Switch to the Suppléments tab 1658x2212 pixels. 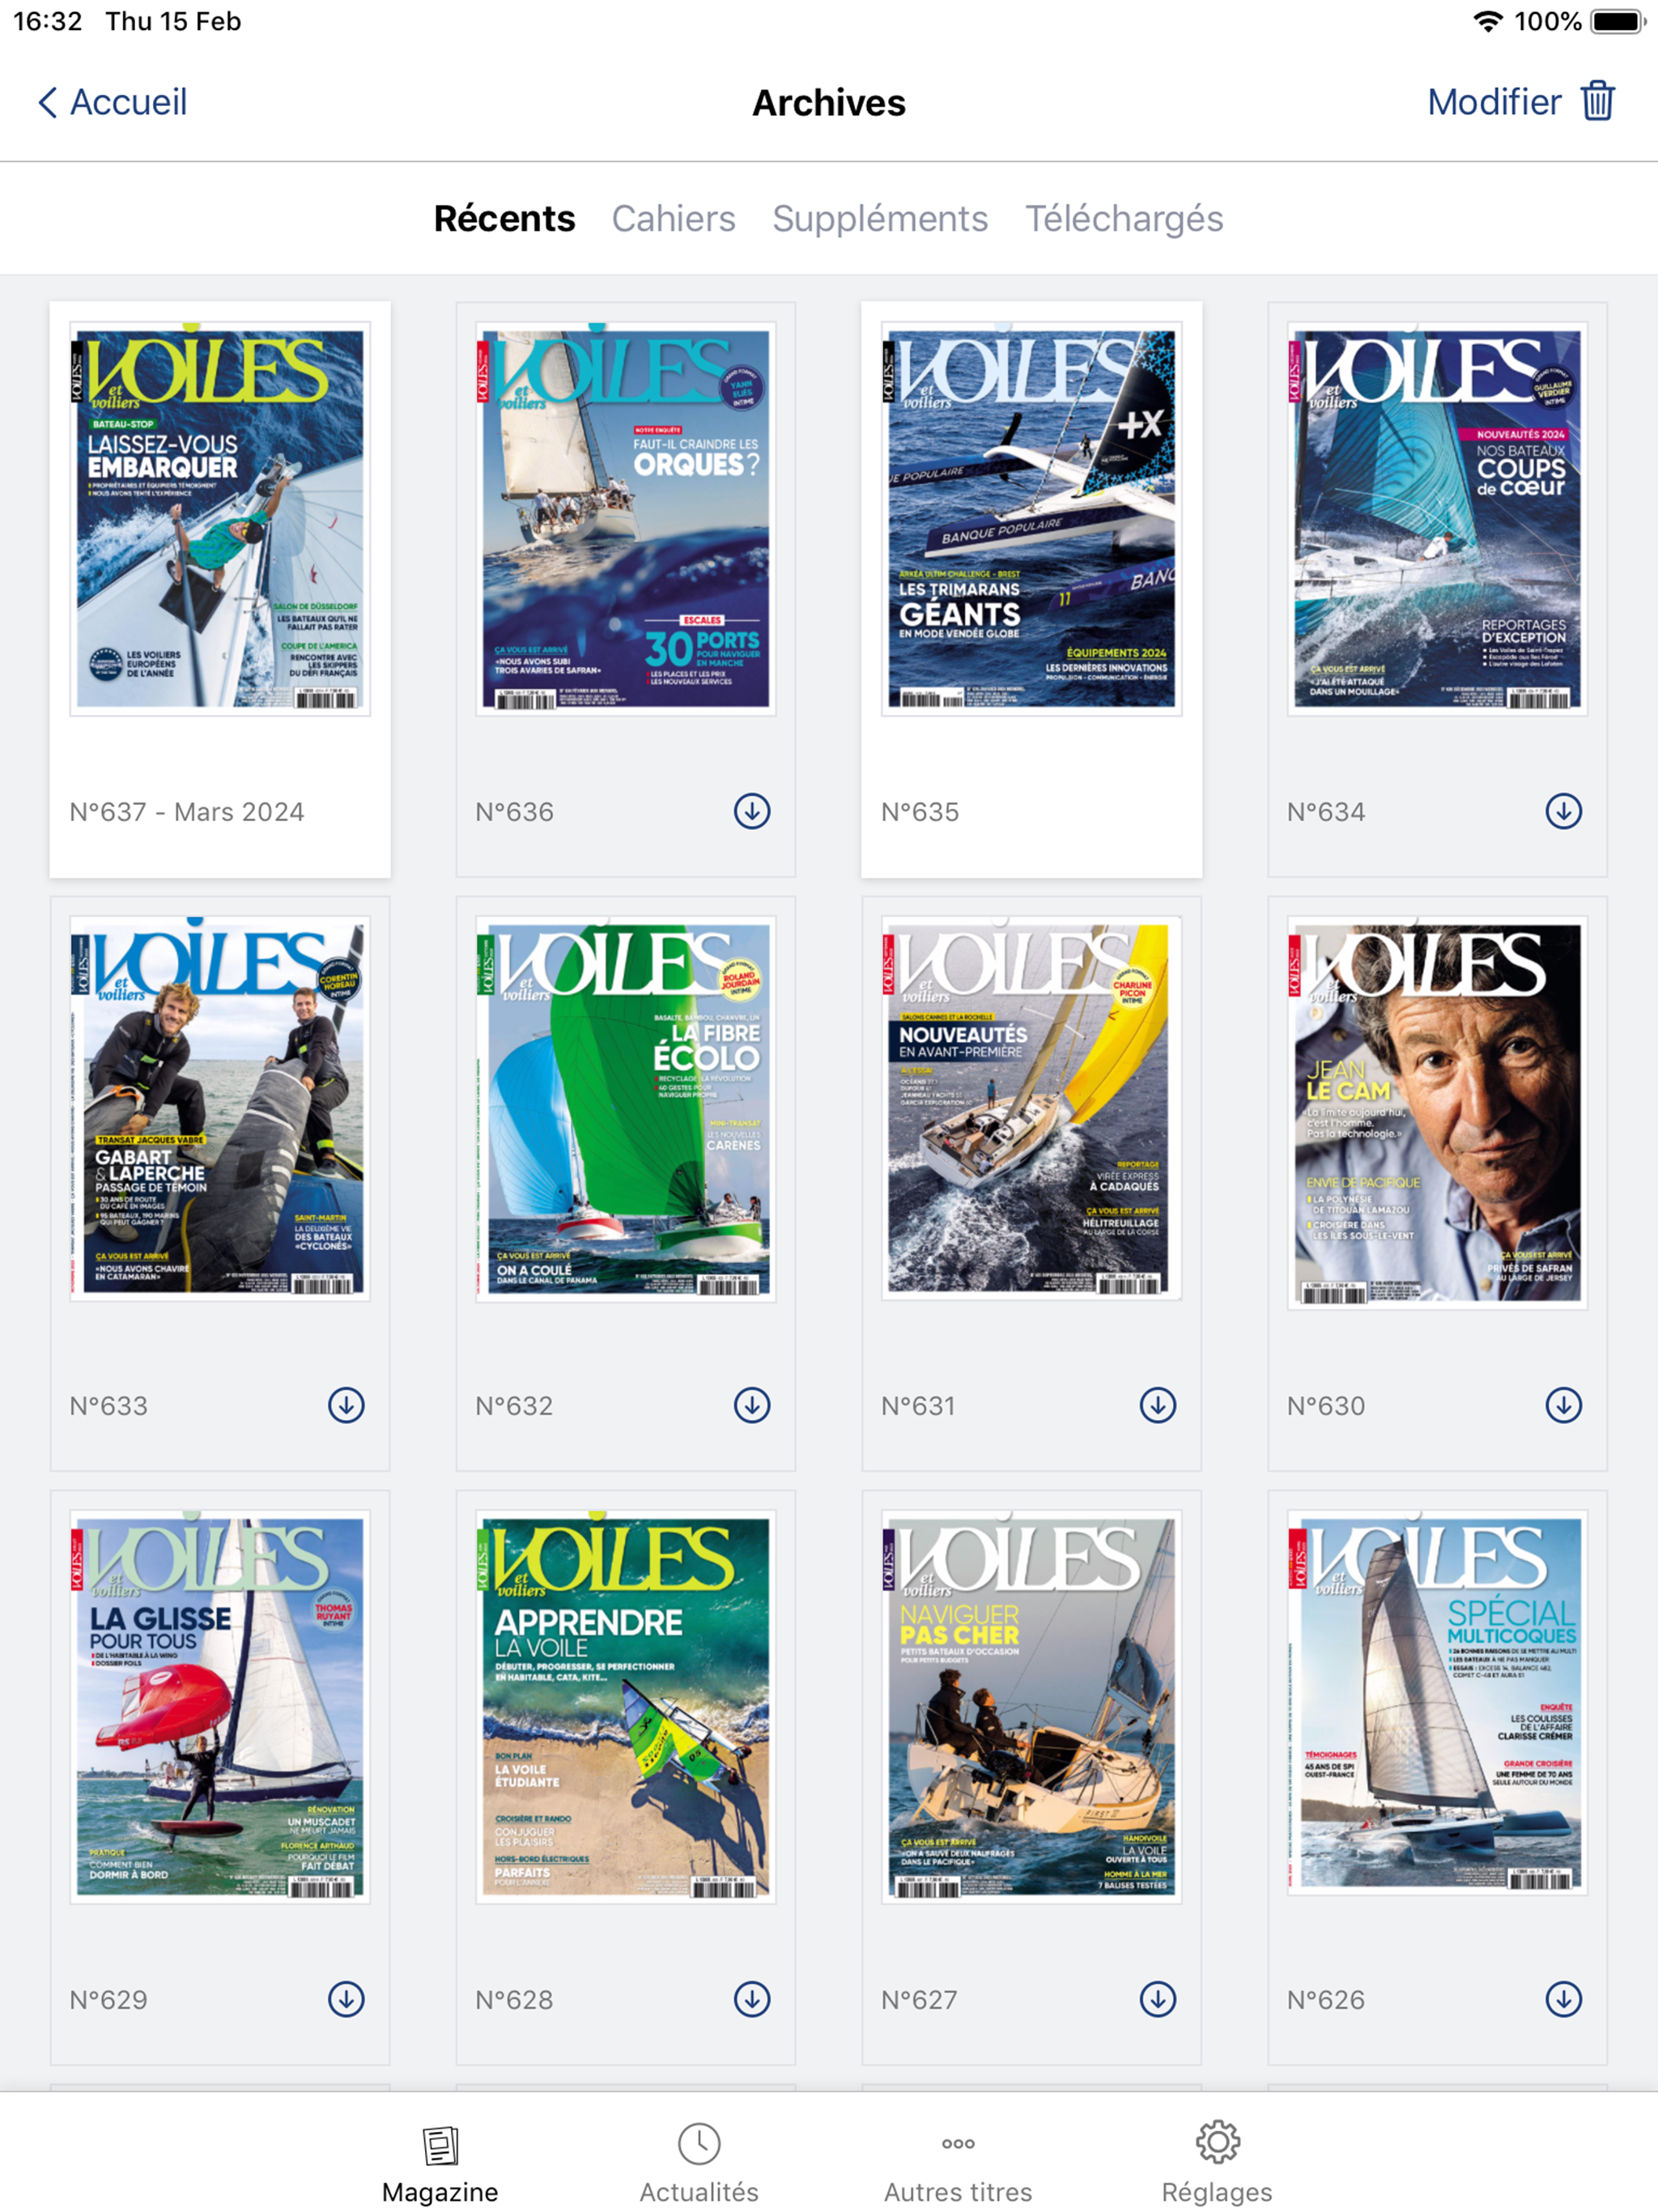click(880, 219)
